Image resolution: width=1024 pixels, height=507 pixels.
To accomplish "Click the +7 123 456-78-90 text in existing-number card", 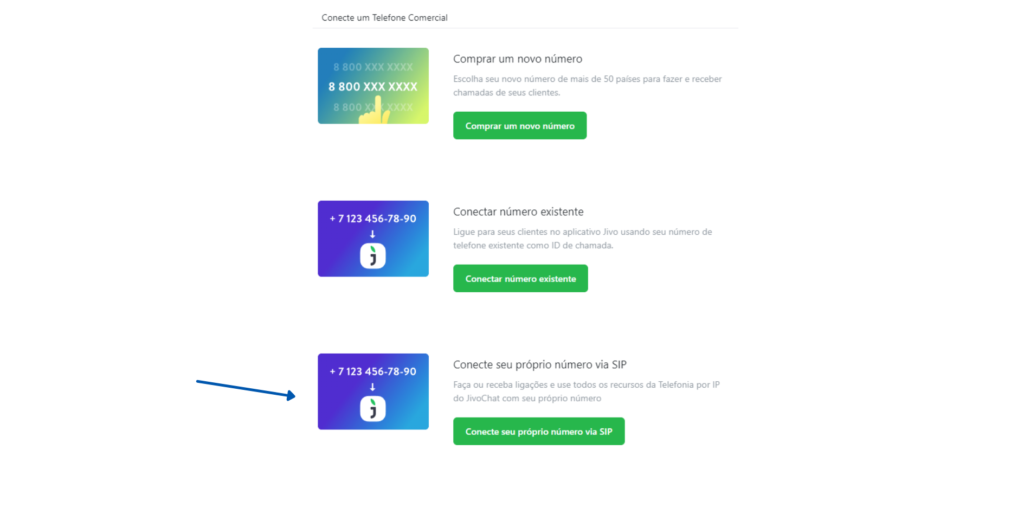I will click(373, 219).
